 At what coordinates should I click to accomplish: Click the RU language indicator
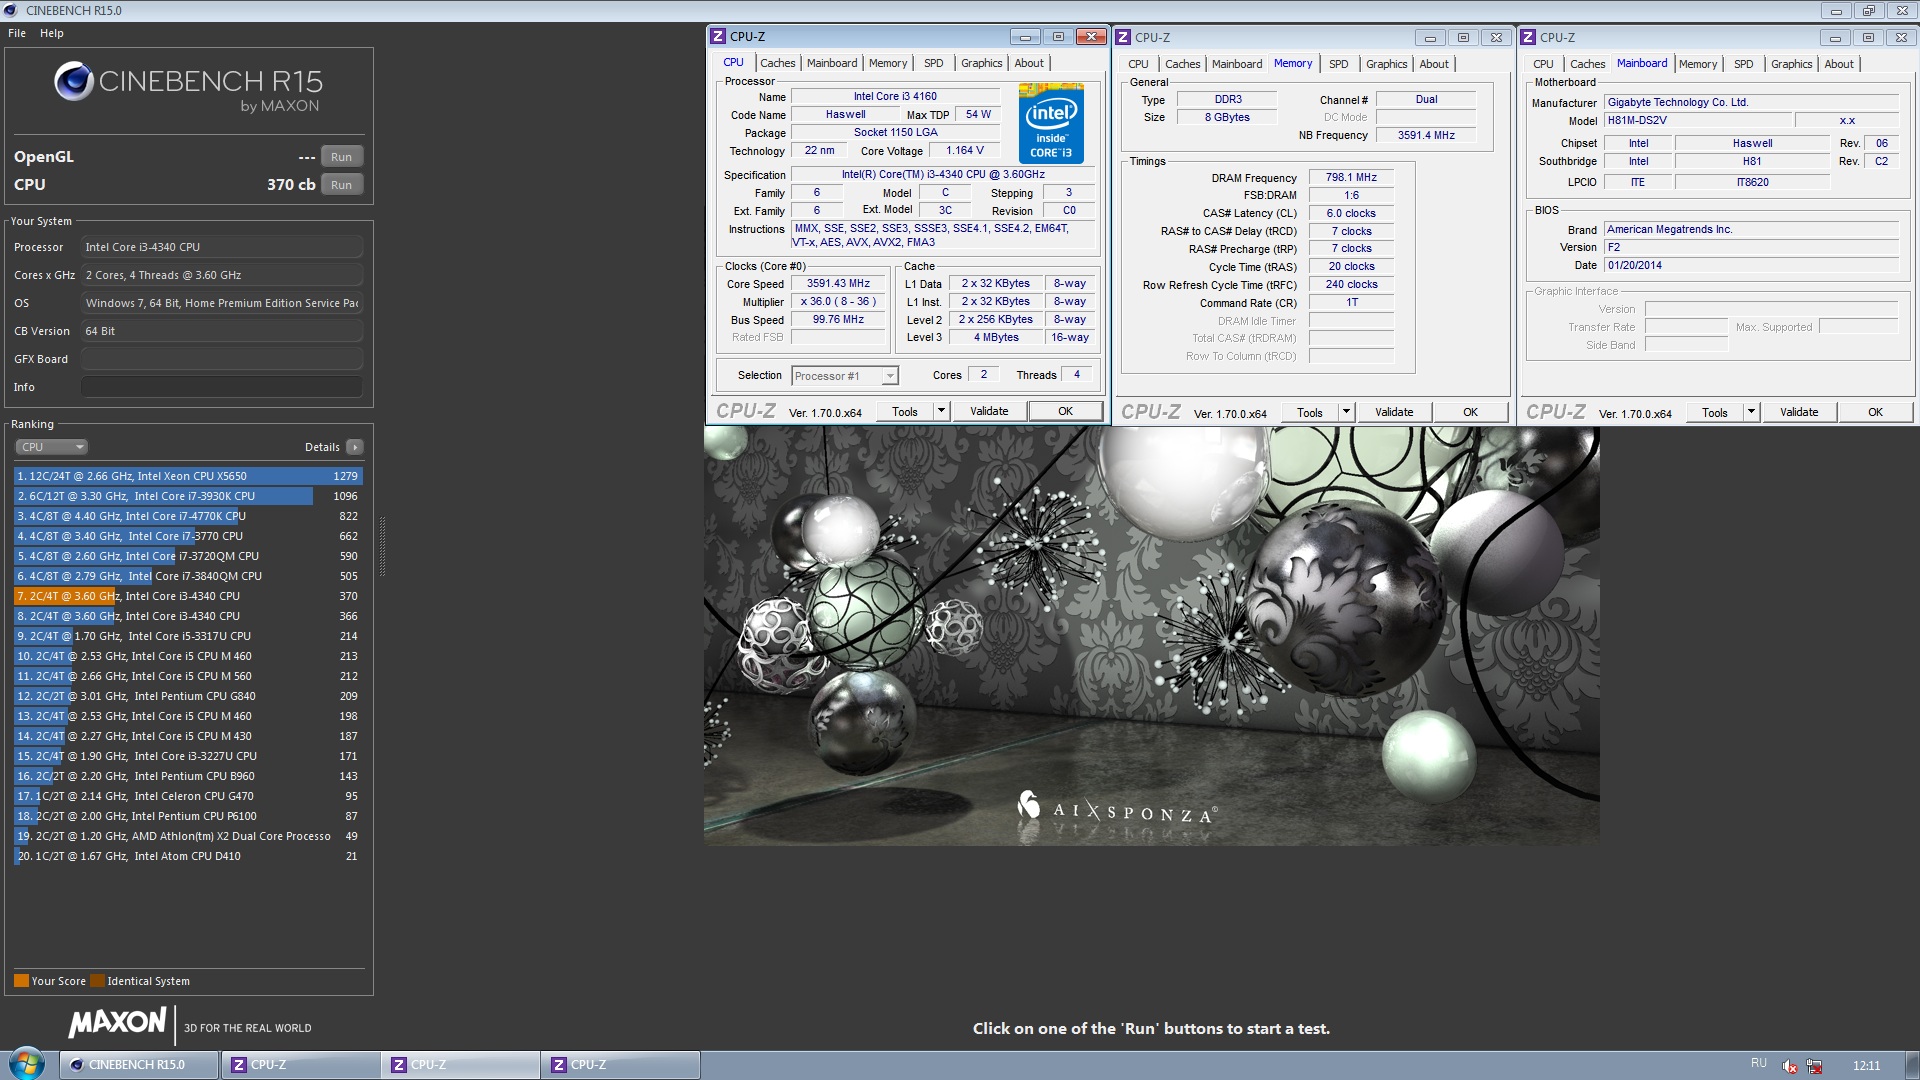pos(1759,1063)
